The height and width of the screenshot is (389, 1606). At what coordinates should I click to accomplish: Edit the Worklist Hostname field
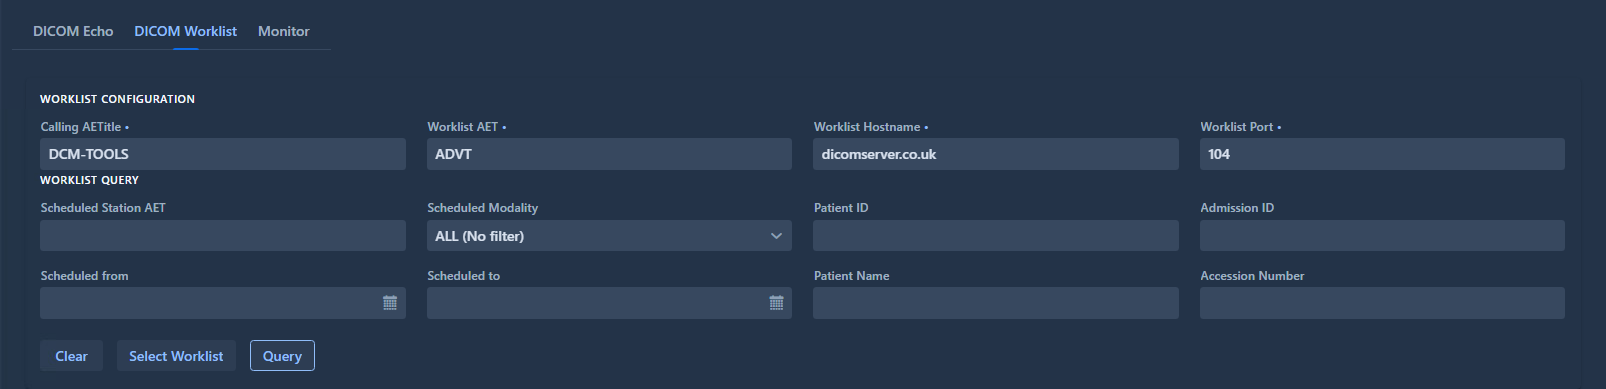[996, 154]
